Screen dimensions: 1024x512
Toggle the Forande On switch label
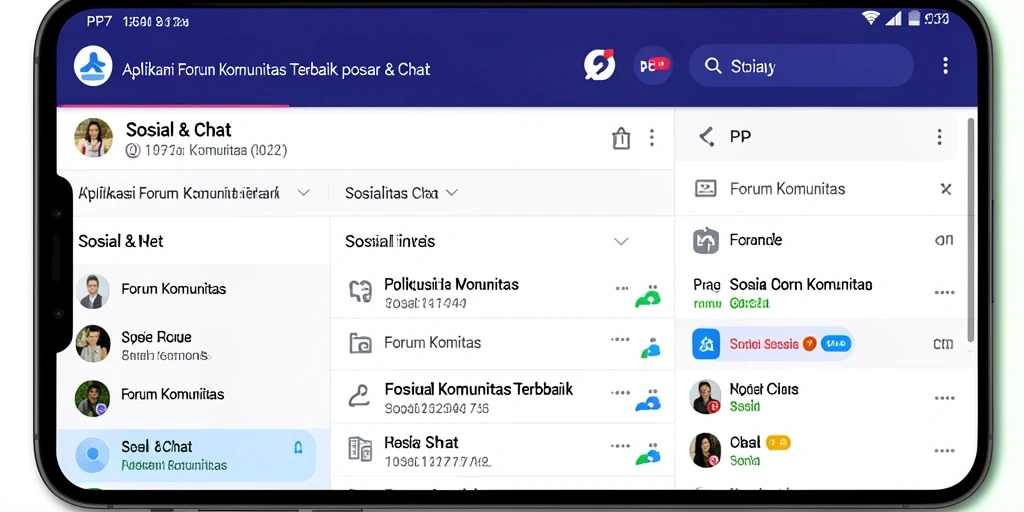(x=944, y=240)
